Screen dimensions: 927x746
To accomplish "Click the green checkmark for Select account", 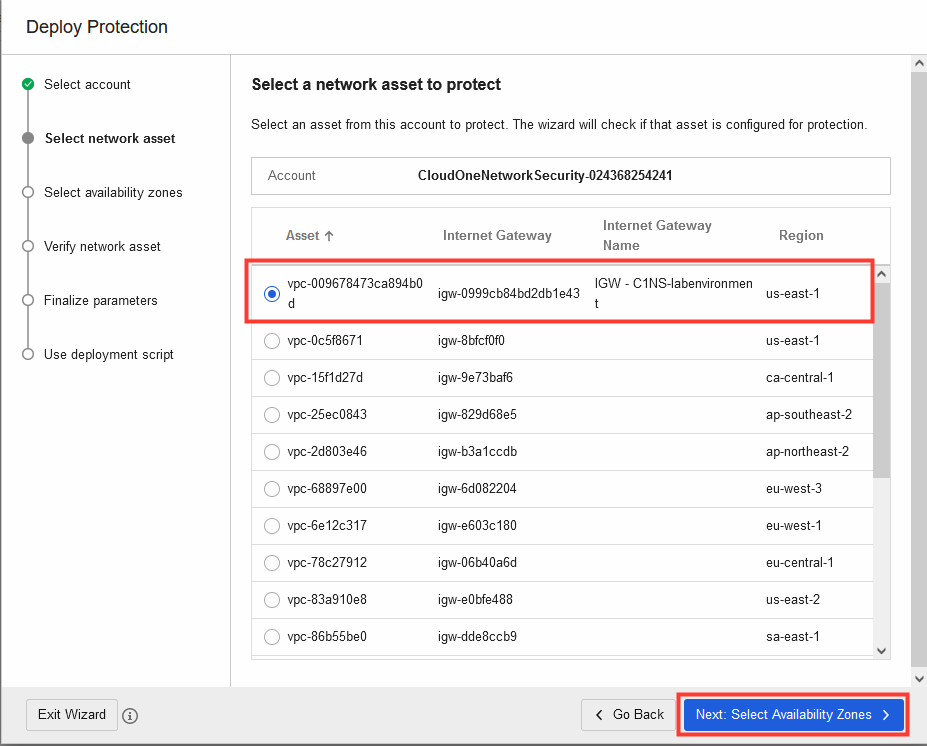I will (x=28, y=84).
